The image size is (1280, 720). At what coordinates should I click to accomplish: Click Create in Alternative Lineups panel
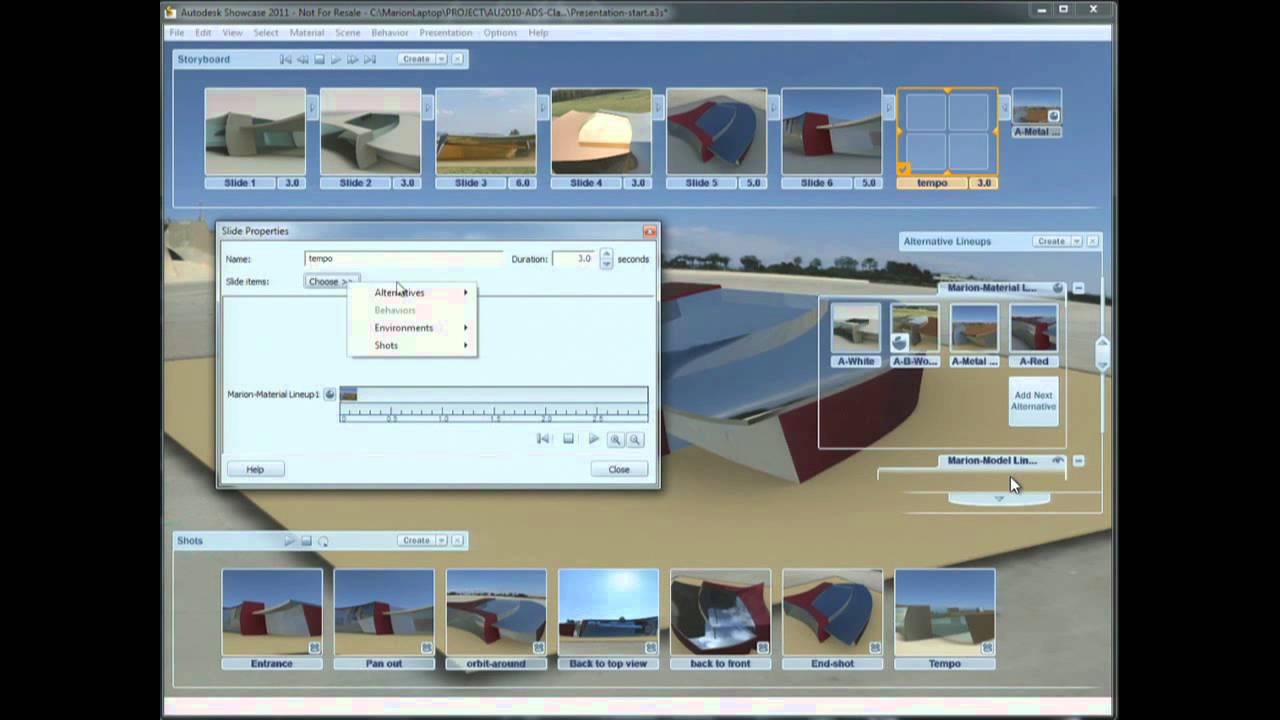tap(1051, 241)
